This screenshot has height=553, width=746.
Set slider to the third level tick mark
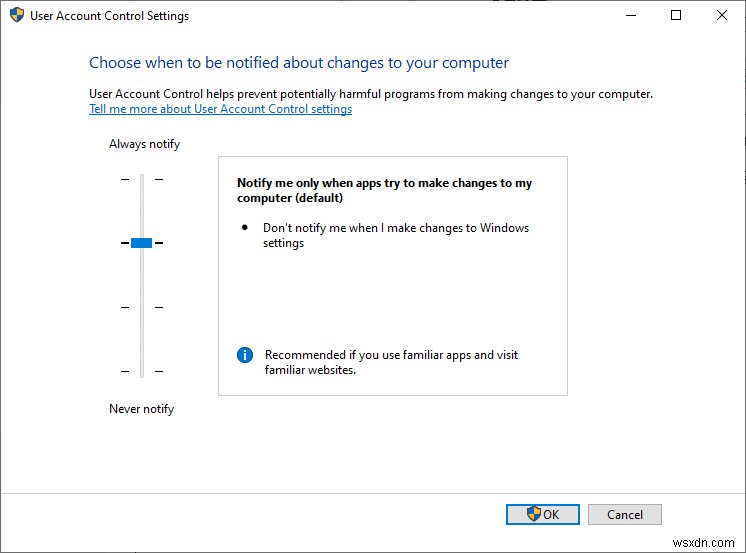coord(142,307)
